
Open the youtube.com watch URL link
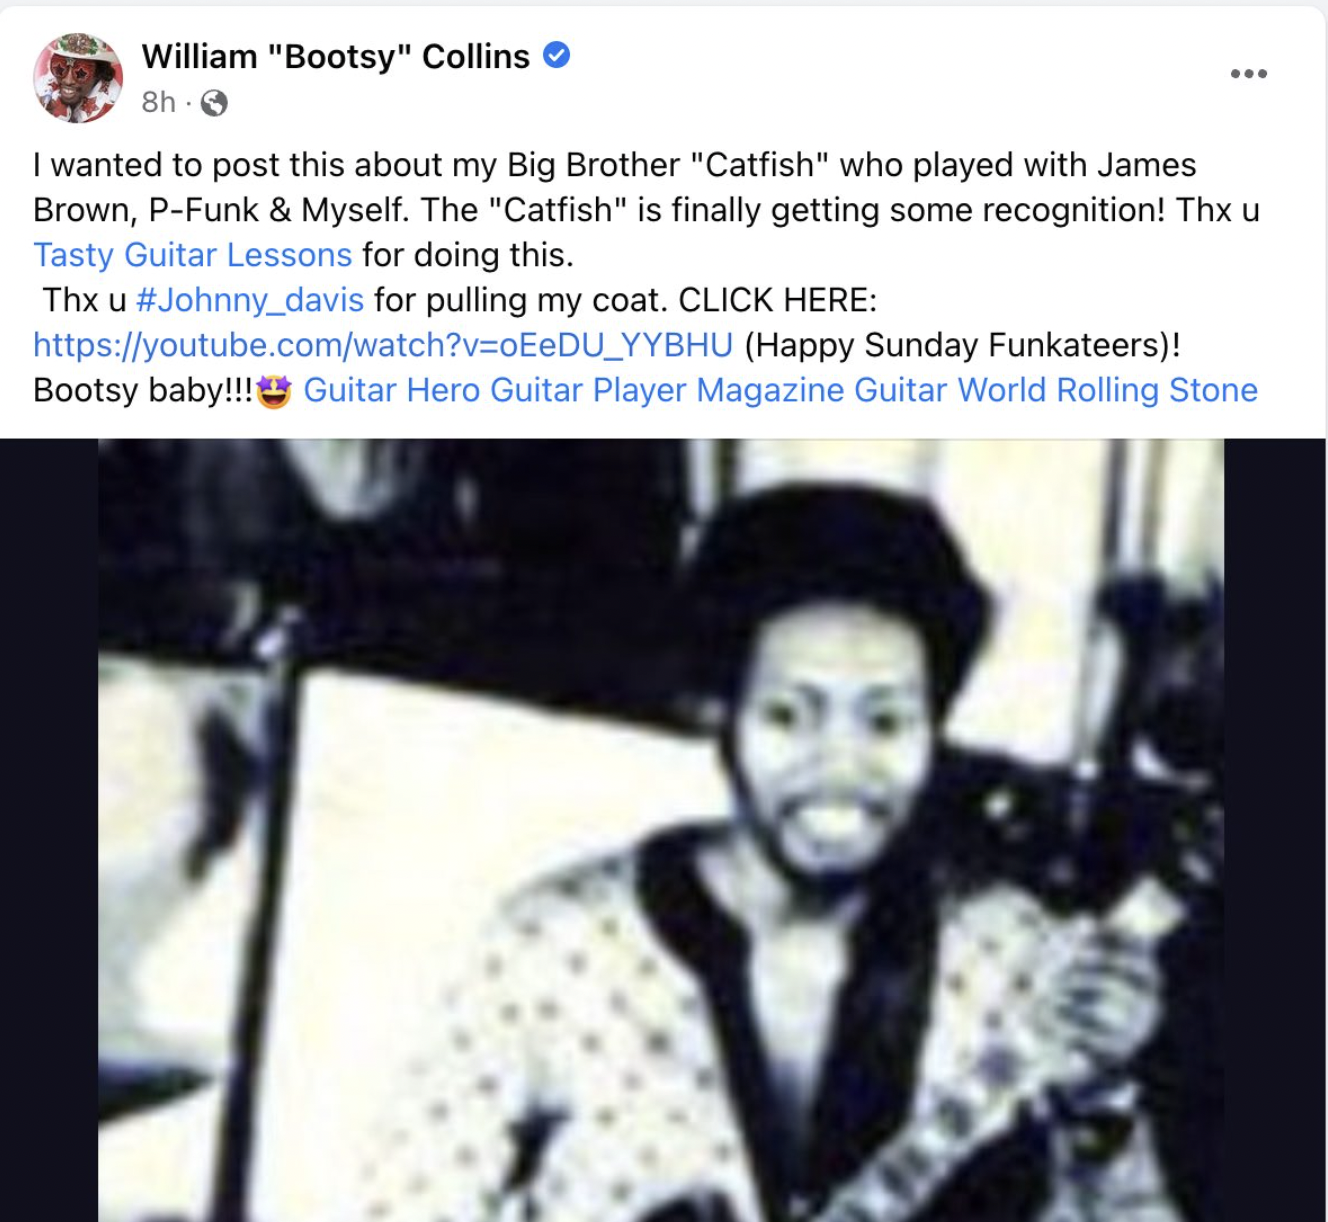[x=383, y=345]
